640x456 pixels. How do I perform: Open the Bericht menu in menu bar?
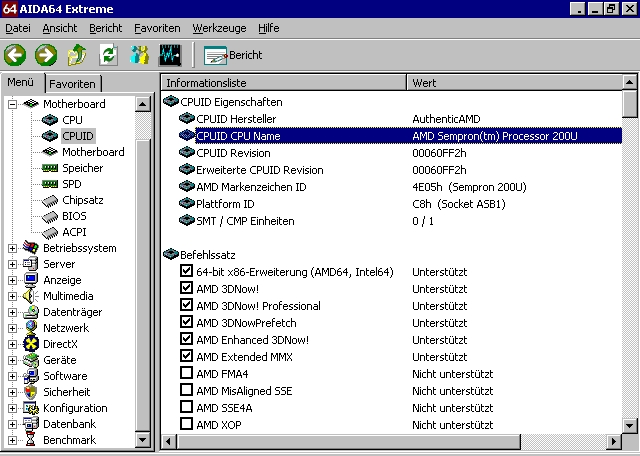pyautogui.click(x=106, y=28)
